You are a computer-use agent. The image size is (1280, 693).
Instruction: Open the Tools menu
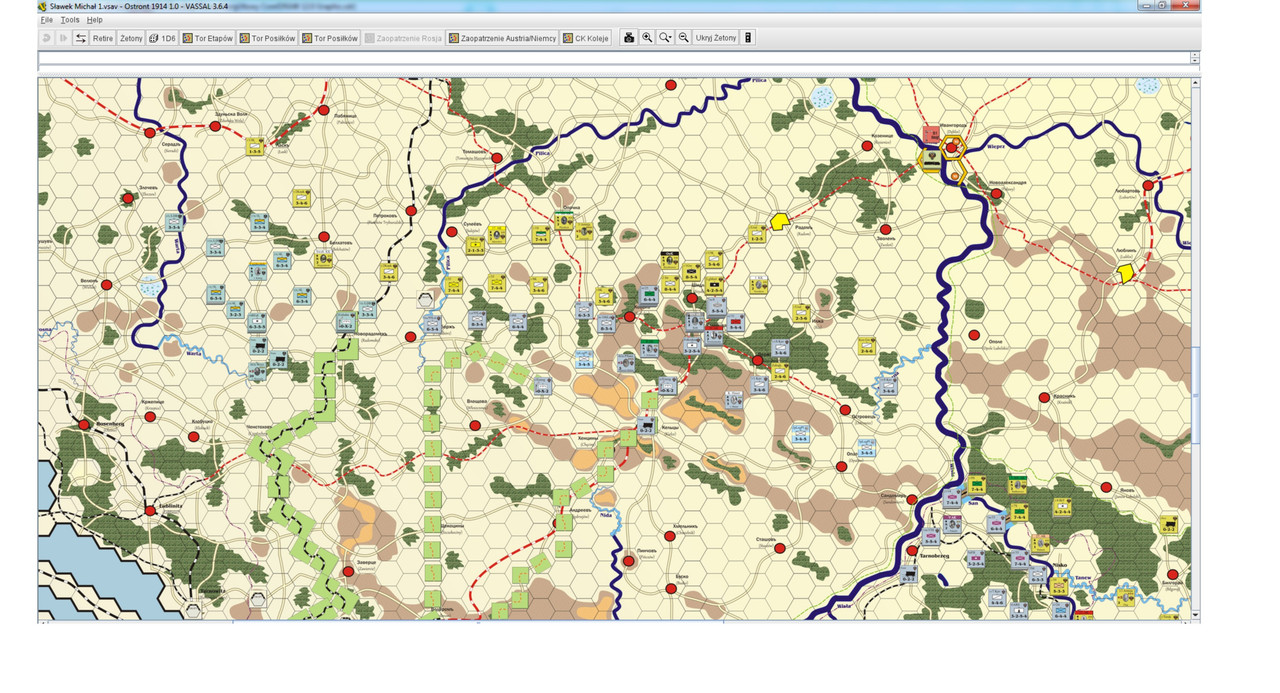point(70,20)
